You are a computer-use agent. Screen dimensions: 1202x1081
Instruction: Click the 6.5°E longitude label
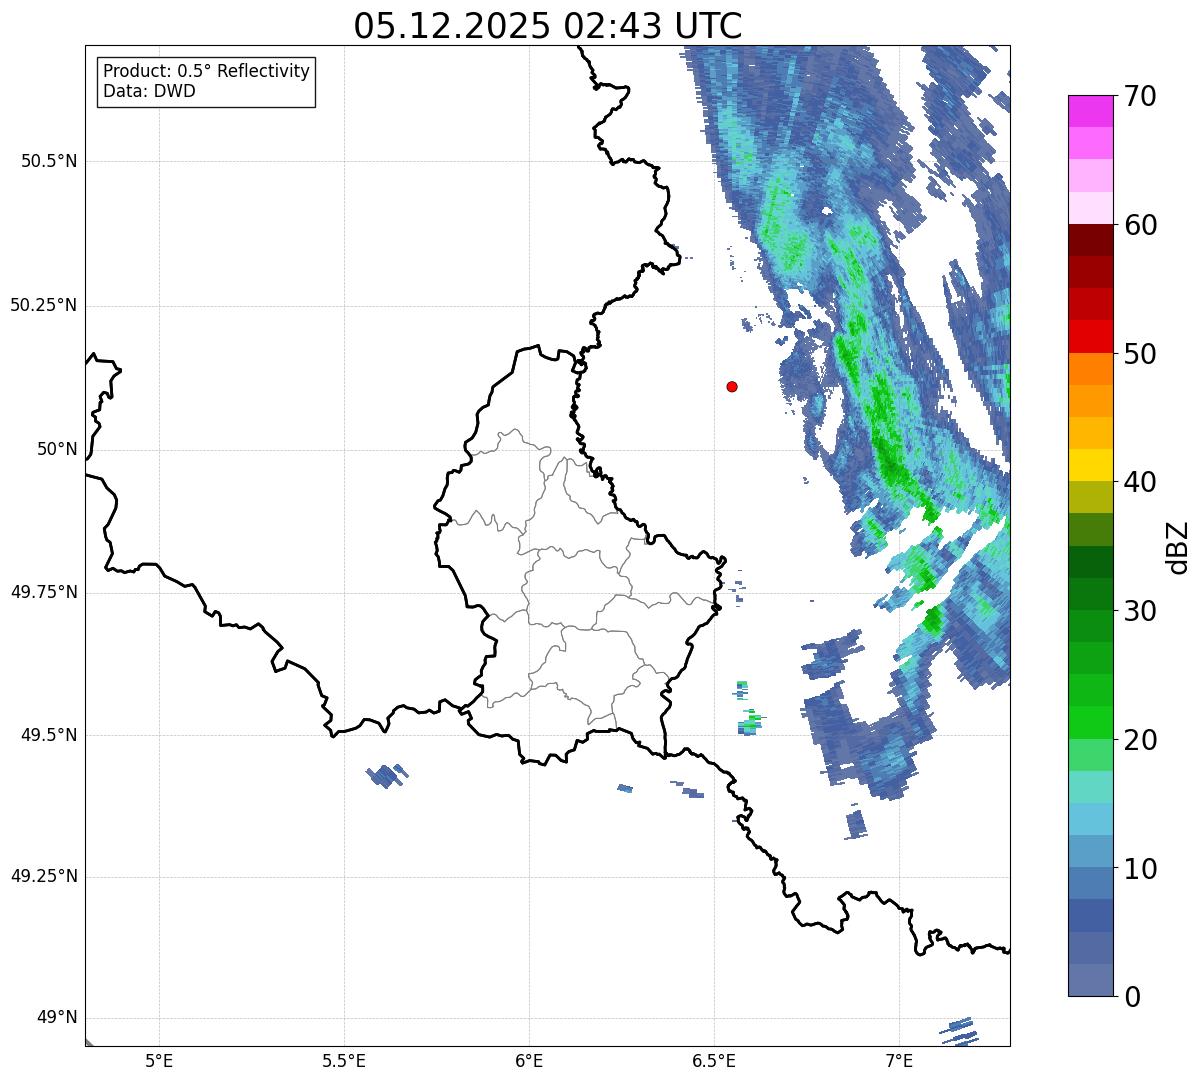tap(714, 1060)
